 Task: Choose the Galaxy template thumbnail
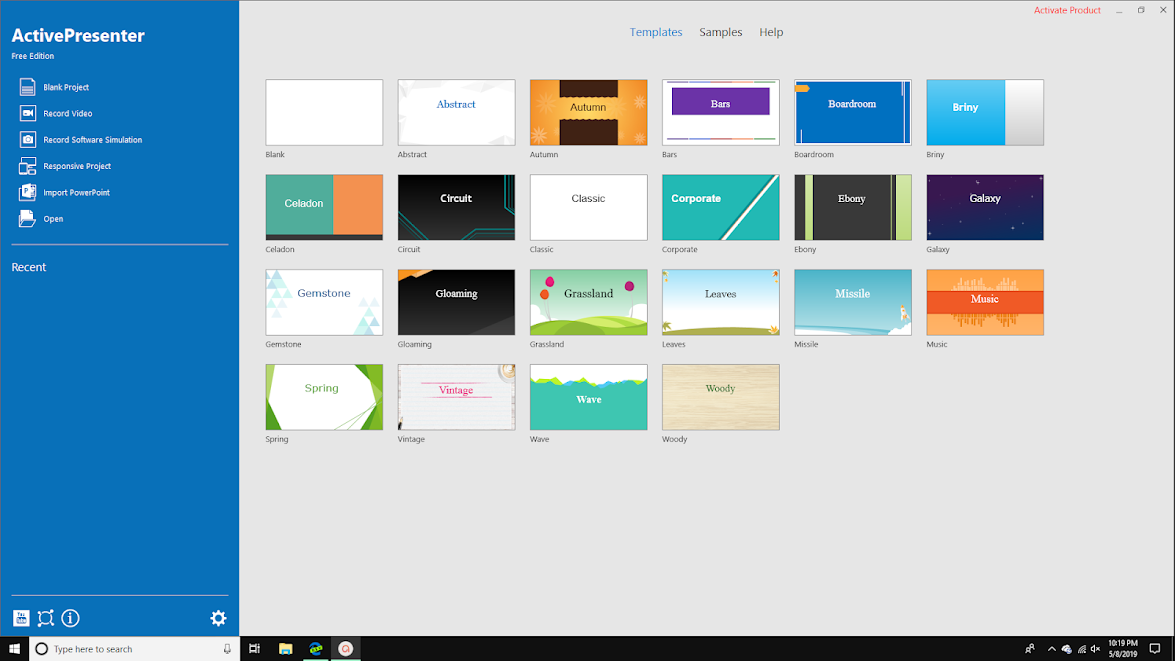coord(984,207)
